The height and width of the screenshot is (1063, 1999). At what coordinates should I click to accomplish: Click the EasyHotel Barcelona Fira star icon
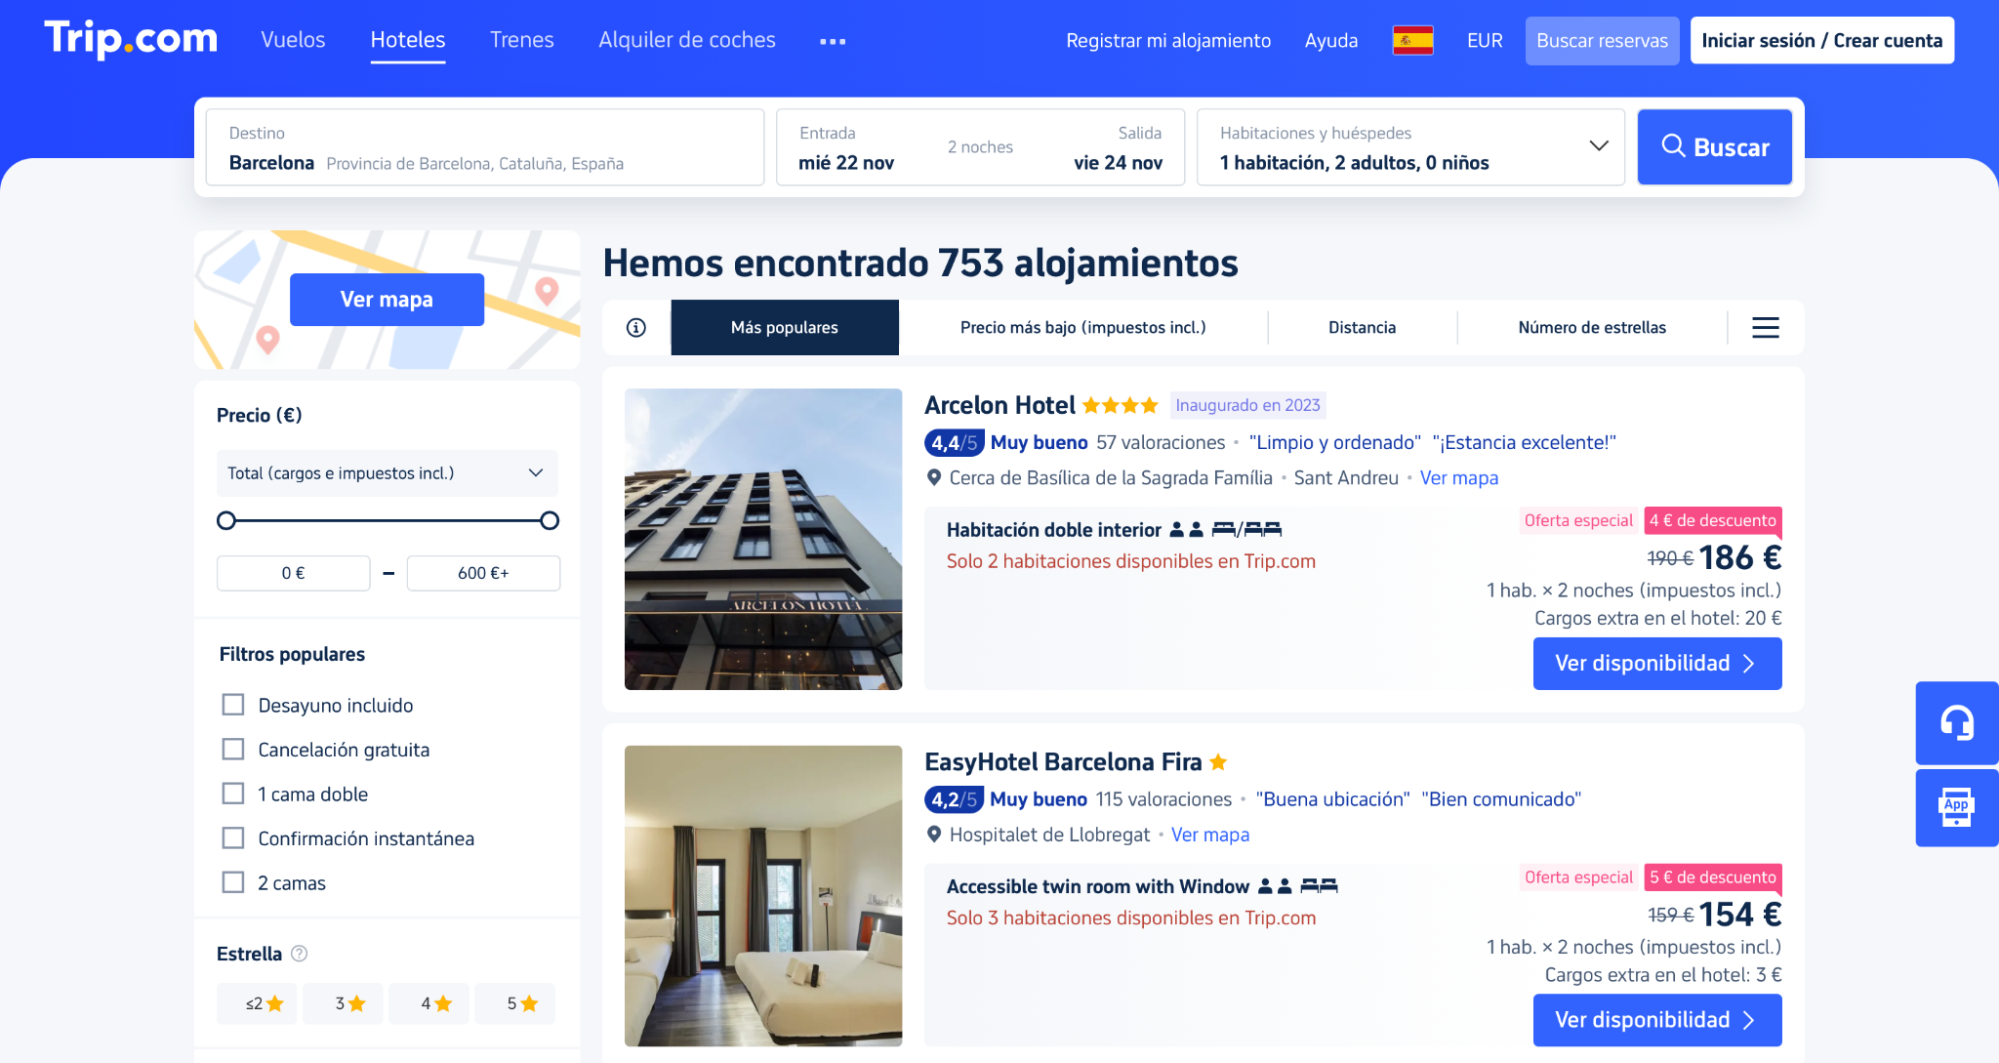pyautogui.click(x=1218, y=762)
